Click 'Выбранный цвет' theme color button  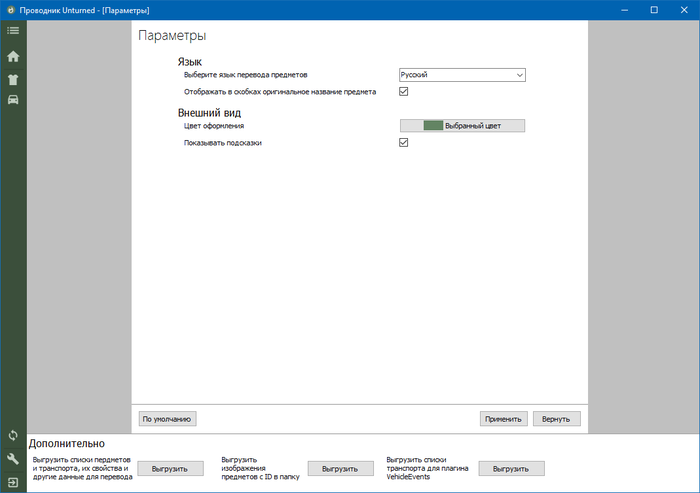coord(462,126)
